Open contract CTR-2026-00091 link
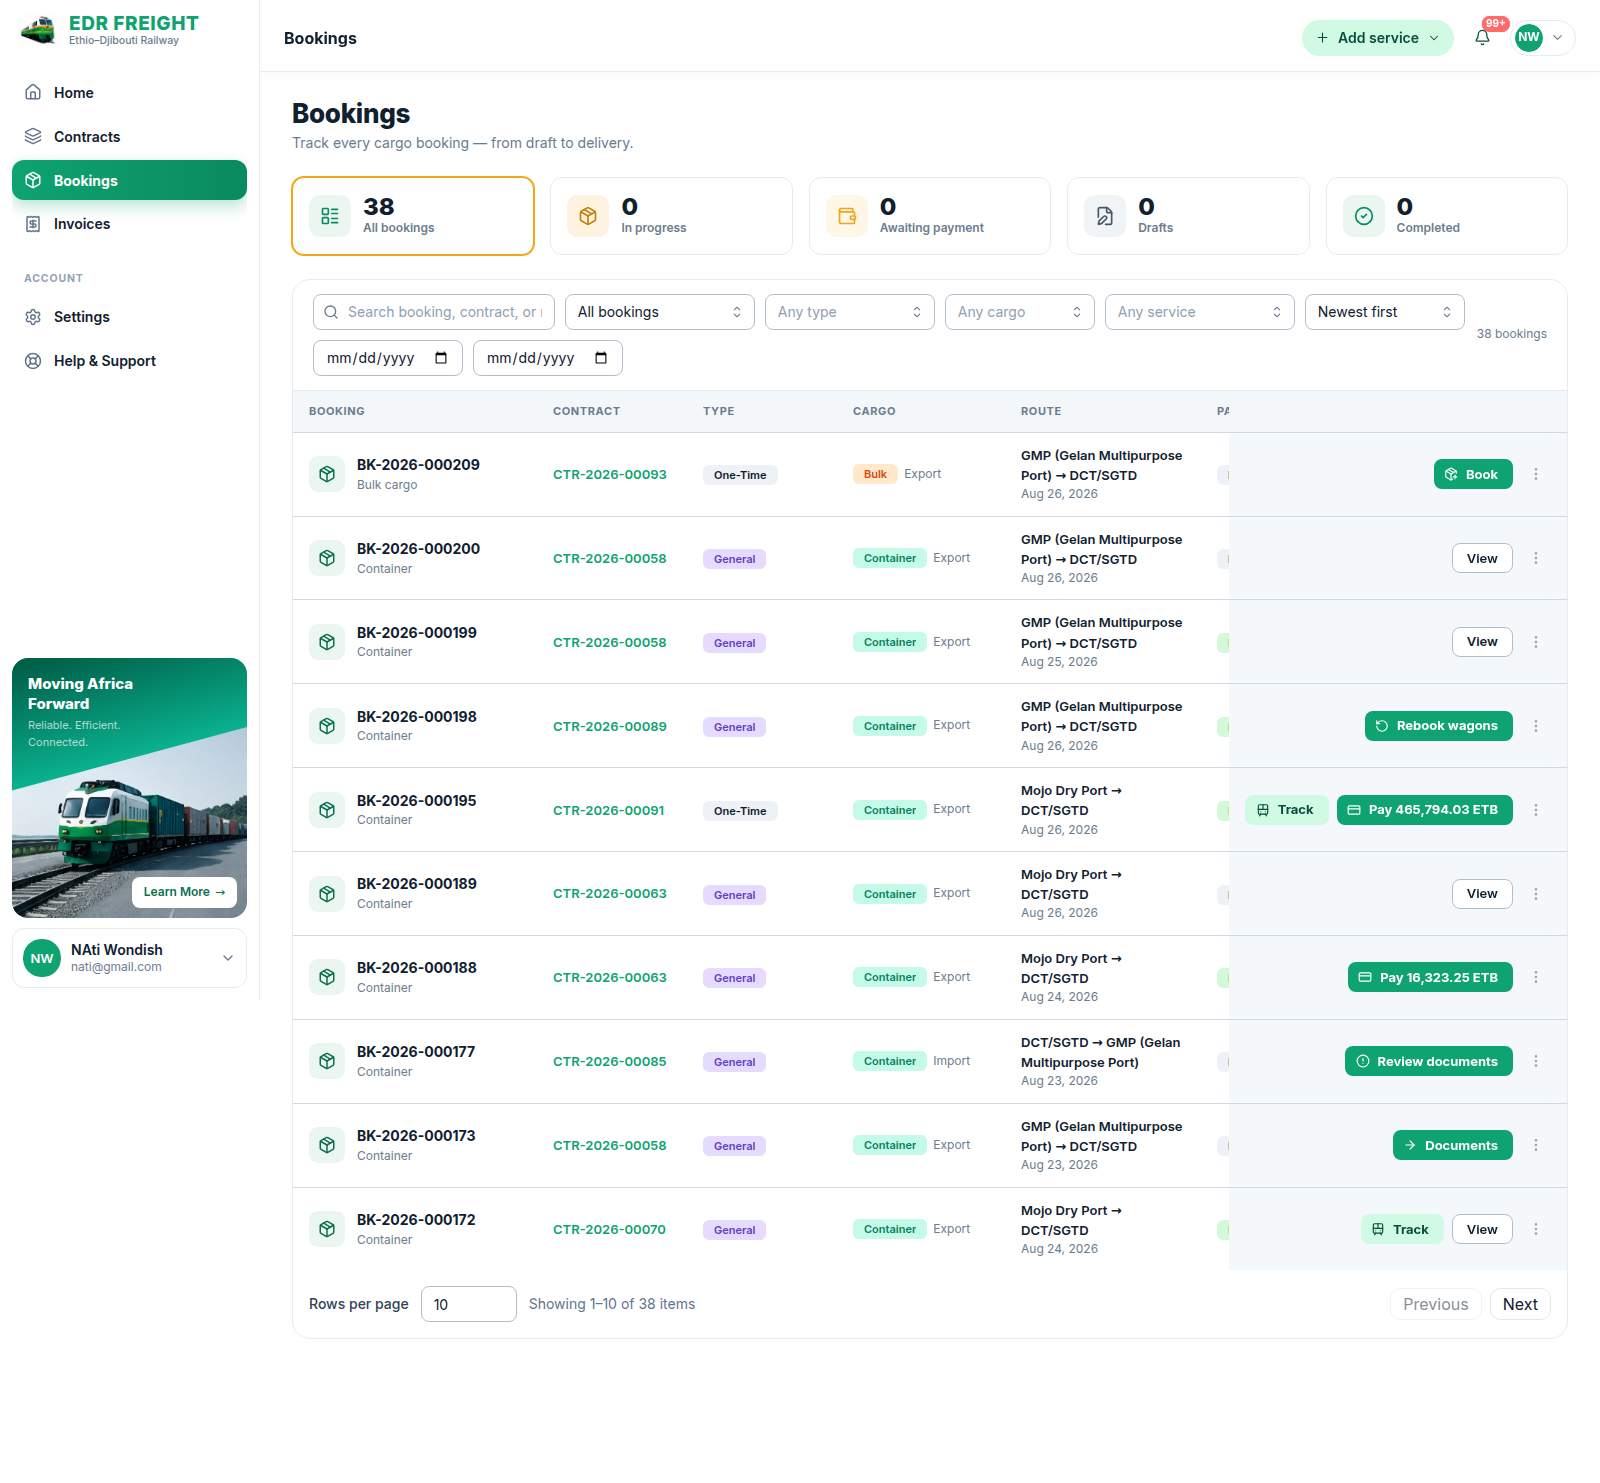The height and width of the screenshot is (1483, 1600). pyautogui.click(x=609, y=811)
